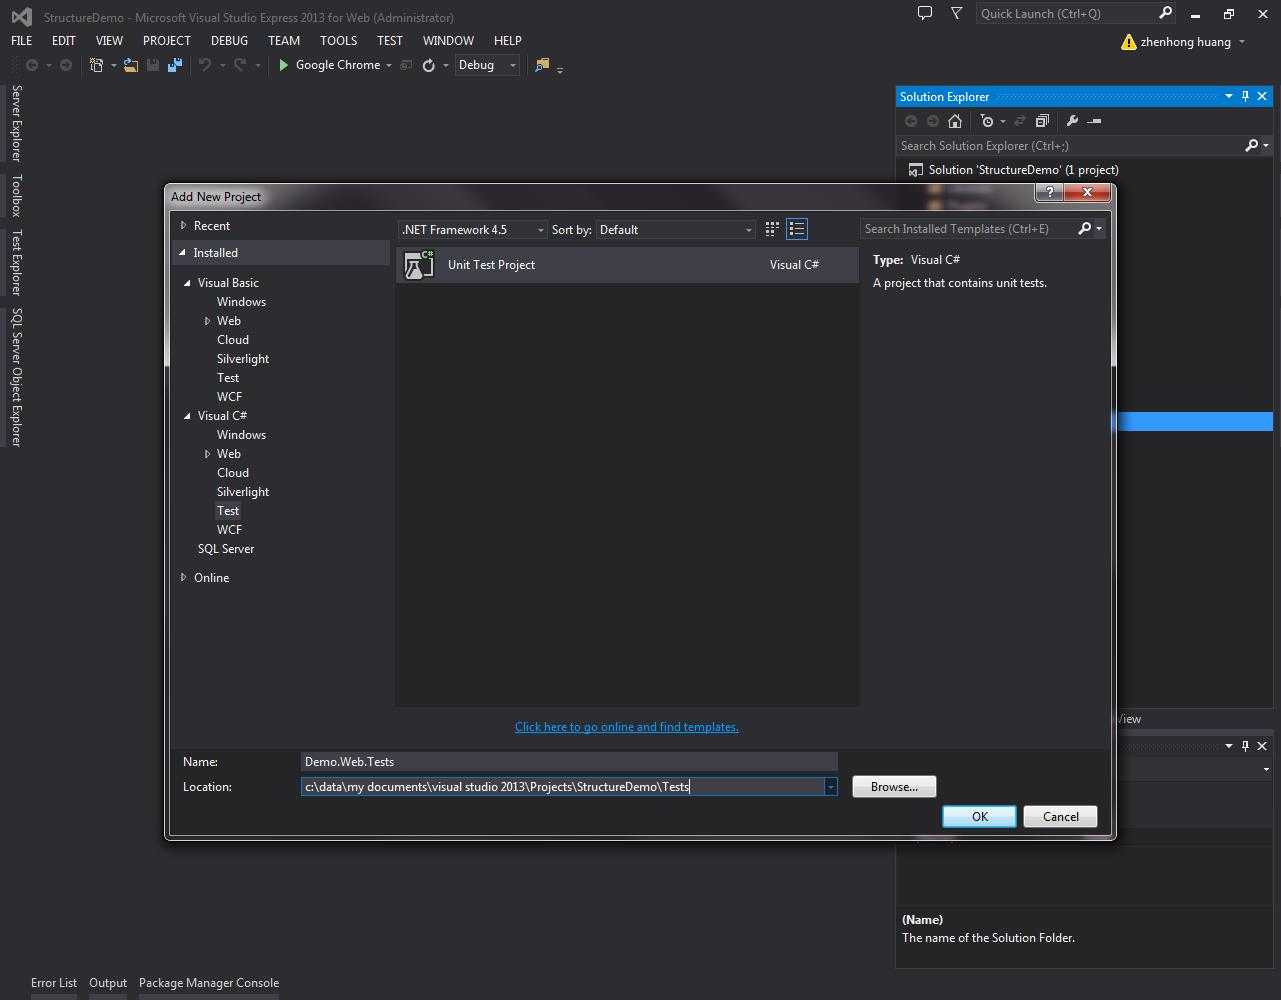Open the Toolbox side tab

point(16,195)
